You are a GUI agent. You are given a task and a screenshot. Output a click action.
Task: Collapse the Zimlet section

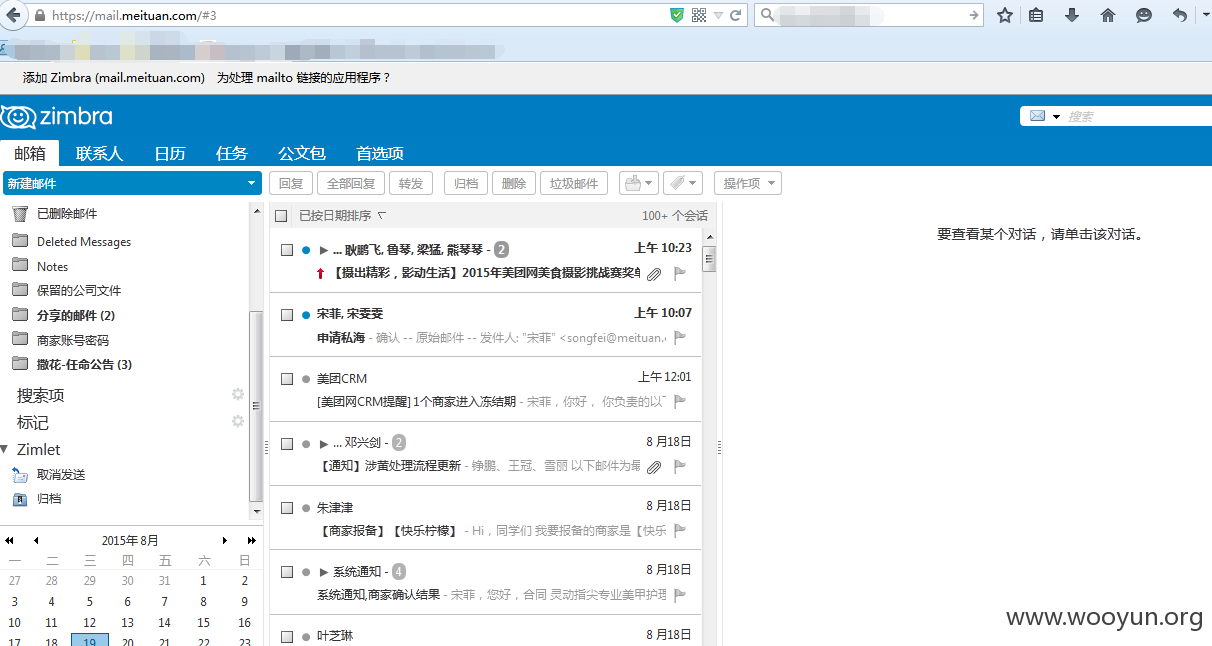coord(5,449)
